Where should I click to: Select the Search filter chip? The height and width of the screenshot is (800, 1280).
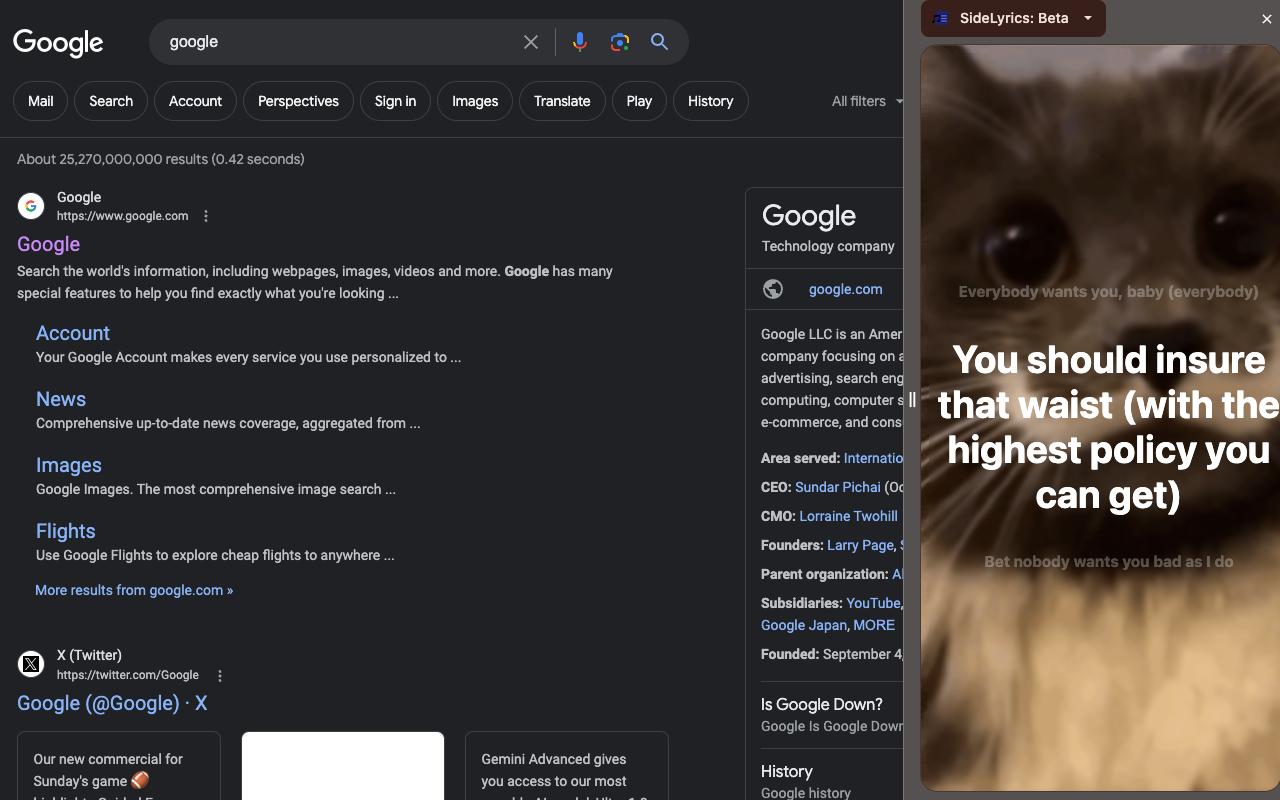coord(111,101)
